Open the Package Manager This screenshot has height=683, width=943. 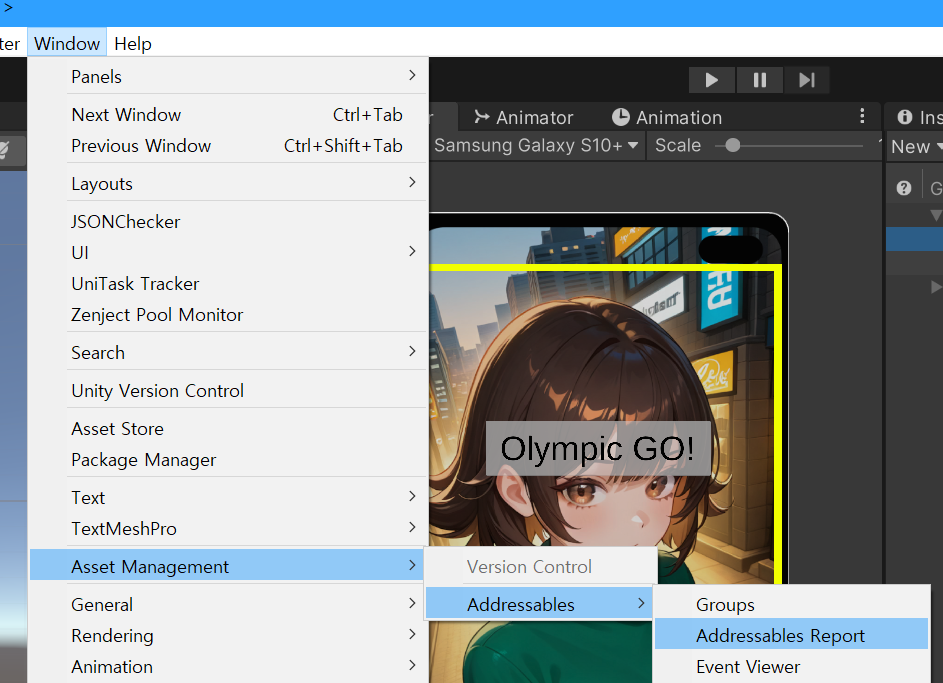[229, 459]
